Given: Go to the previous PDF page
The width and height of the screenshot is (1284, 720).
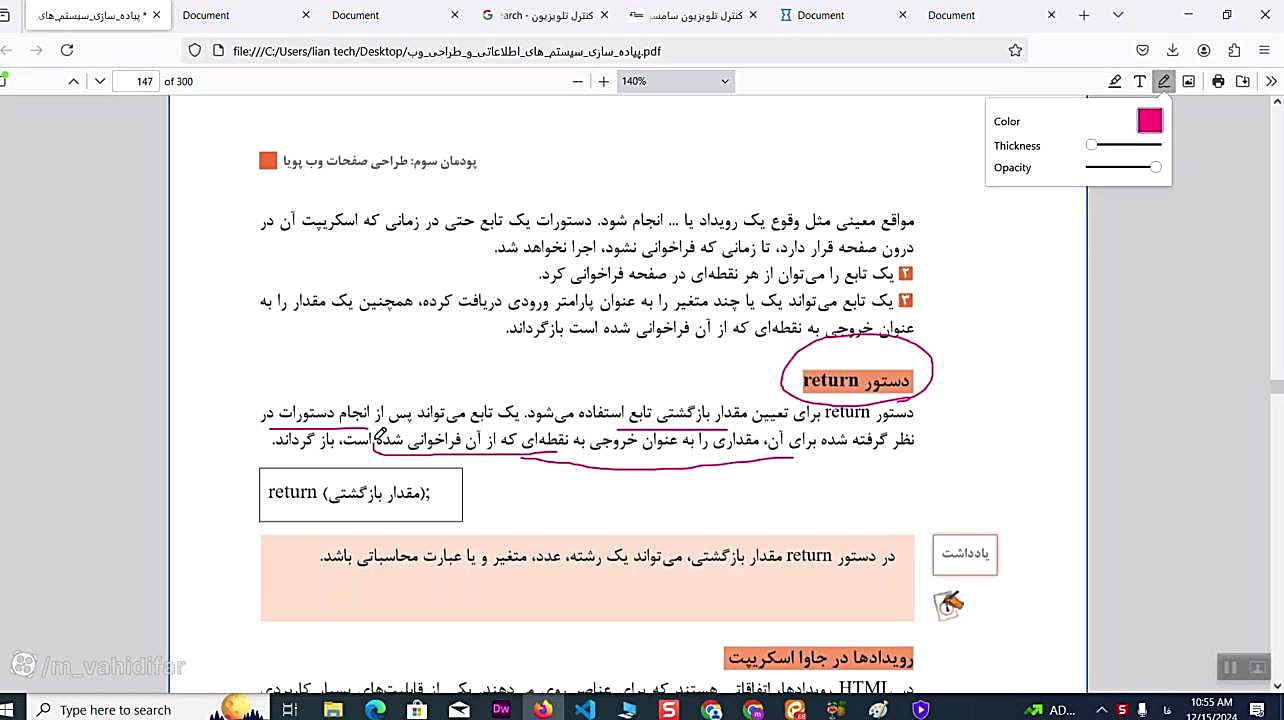Looking at the screenshot, I should click(x=73, y=81).
